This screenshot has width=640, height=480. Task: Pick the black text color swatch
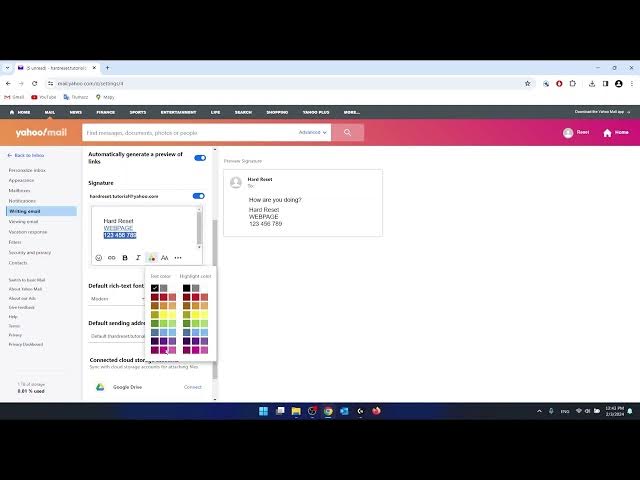coord(155,288)
